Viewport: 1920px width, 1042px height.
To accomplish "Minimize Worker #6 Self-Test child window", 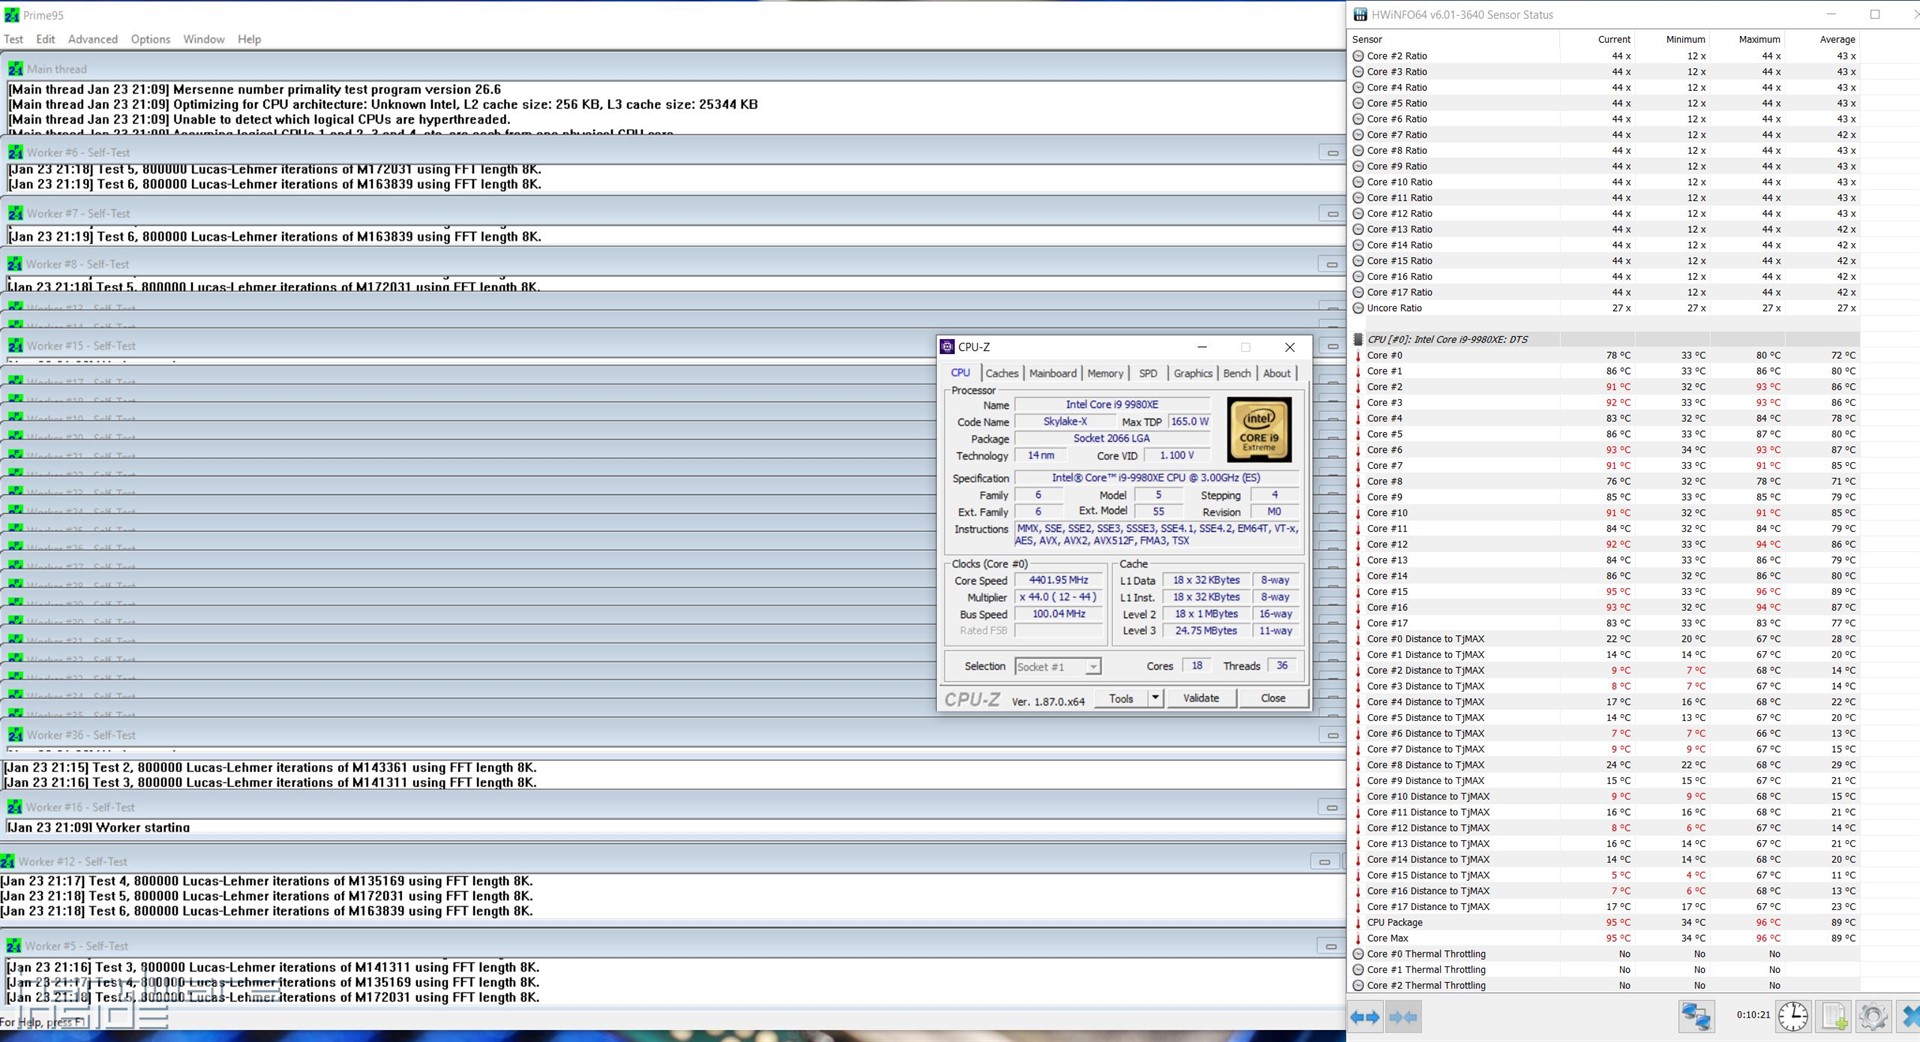I will point(1332,153).
